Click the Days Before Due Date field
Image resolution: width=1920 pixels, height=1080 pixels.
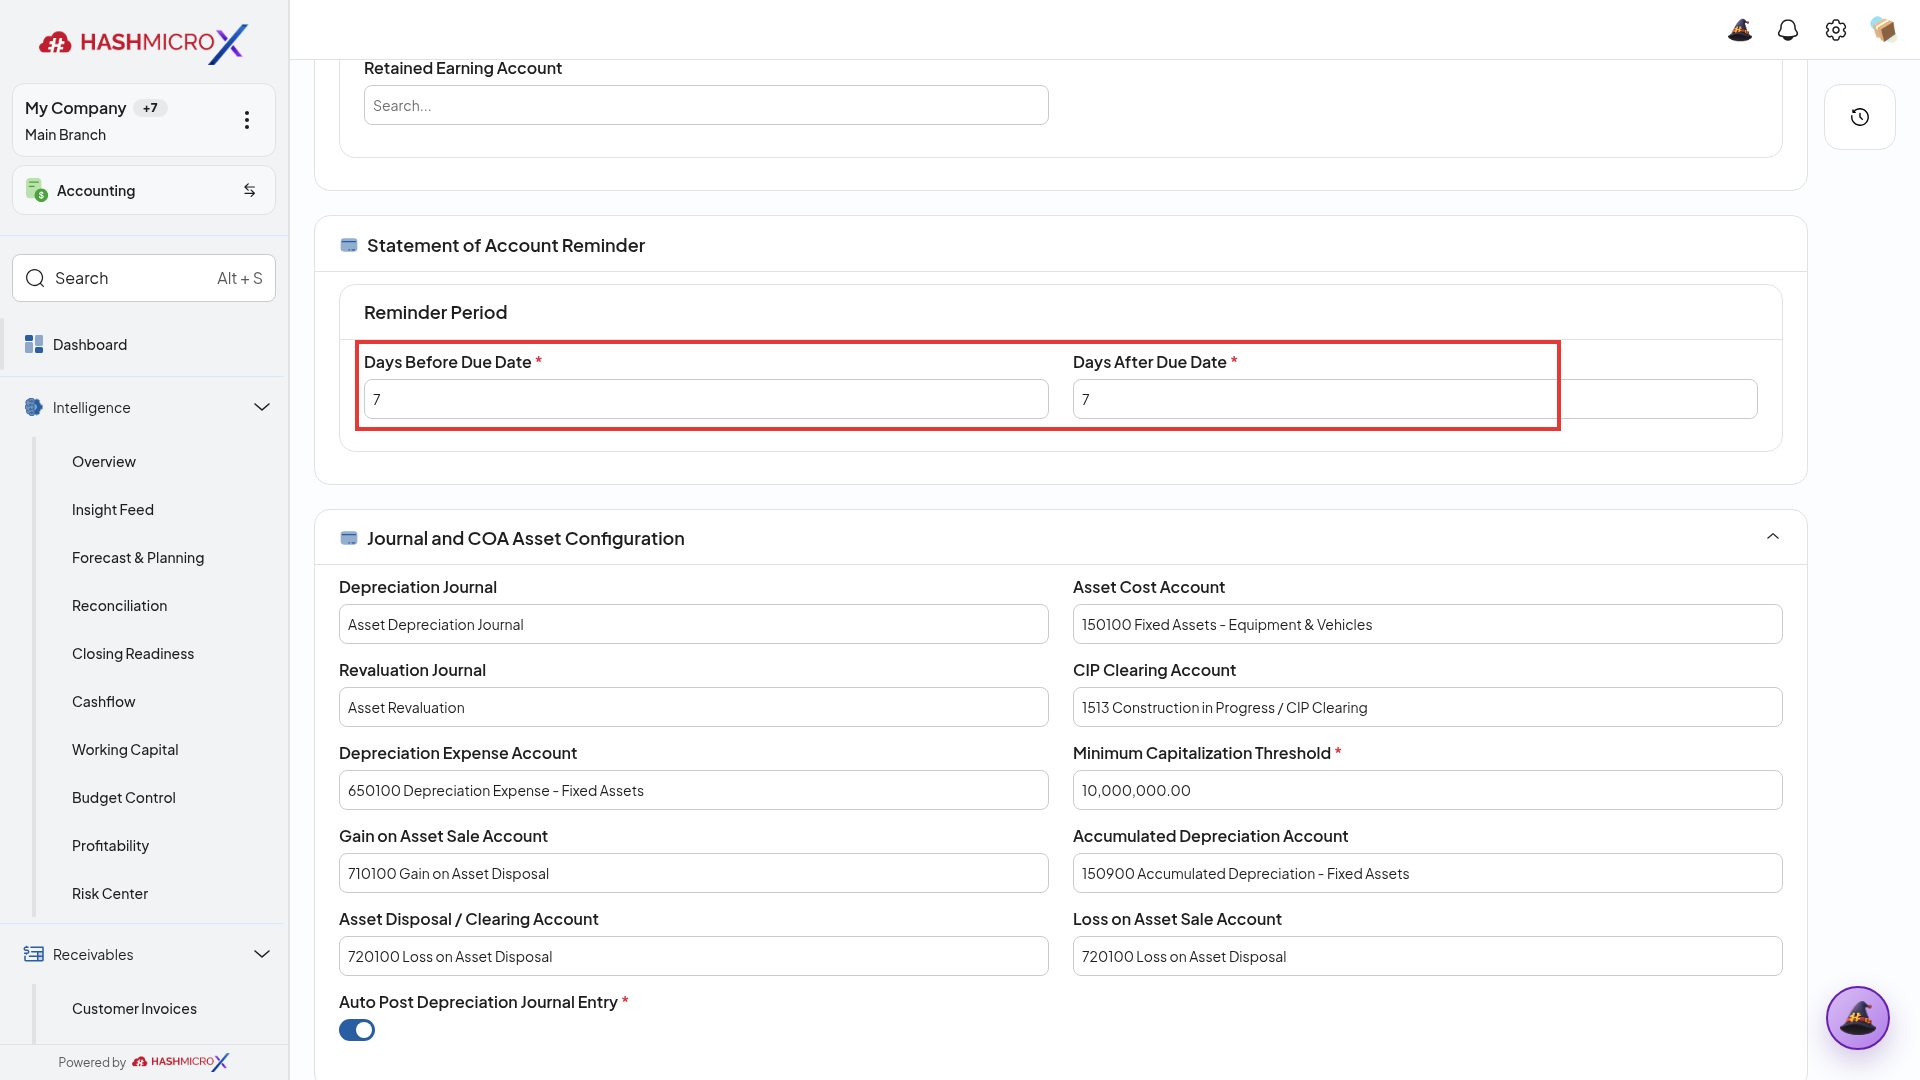pyautogui.click(x=706, y=399)
